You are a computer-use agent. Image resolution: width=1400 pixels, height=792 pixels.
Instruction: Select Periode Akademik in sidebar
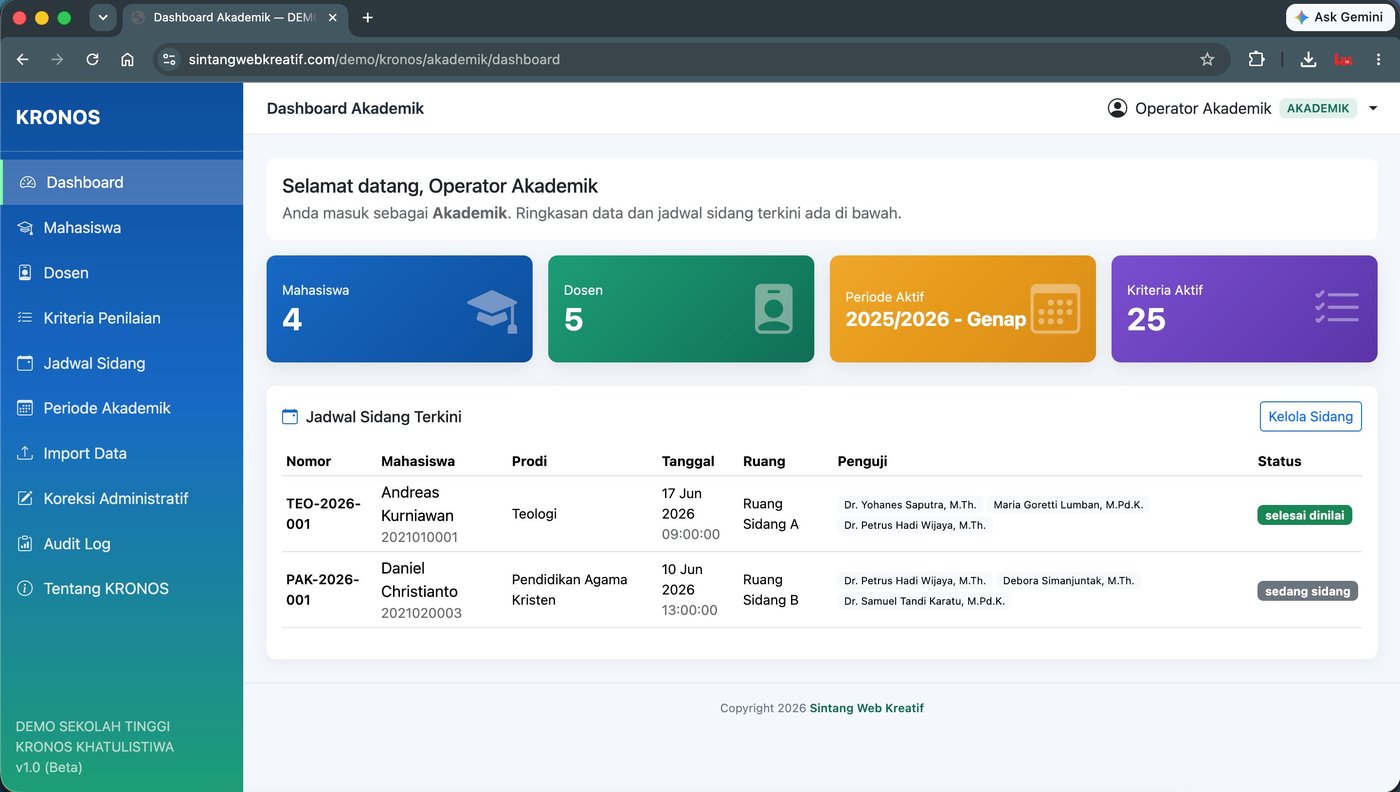121,408
